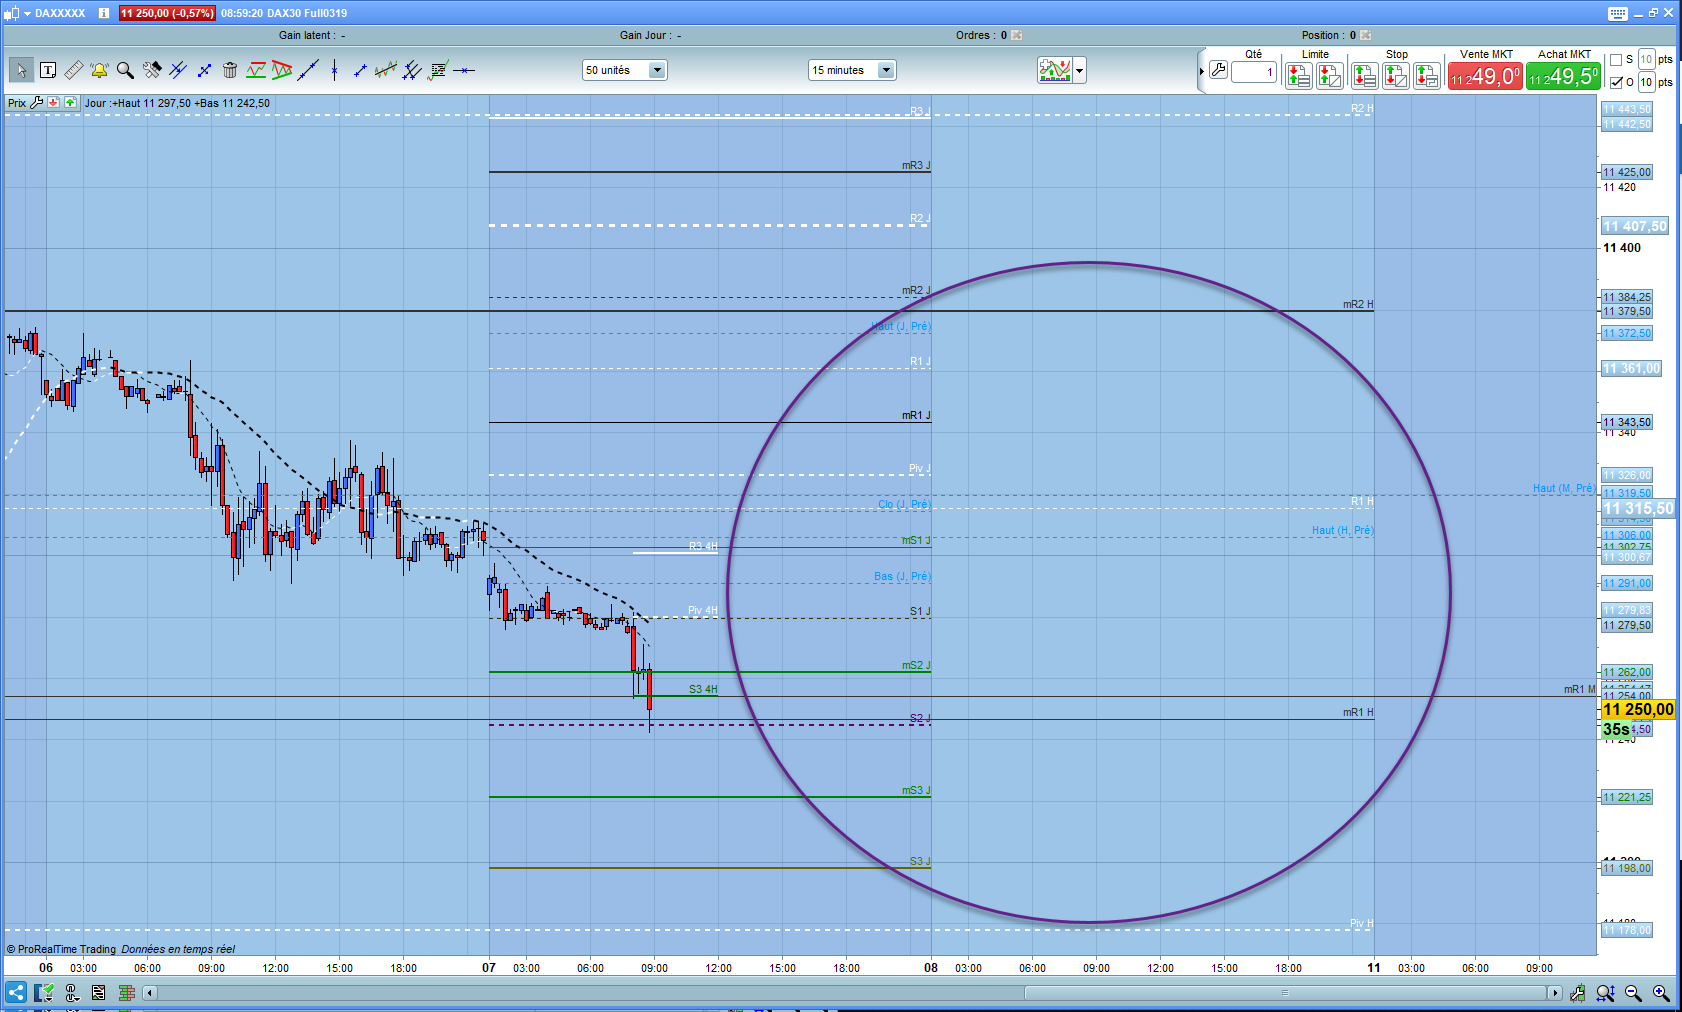This screenshot has height=1012, width=1682.
Task: Select the short ray line tool
Action: click(360, 70)
